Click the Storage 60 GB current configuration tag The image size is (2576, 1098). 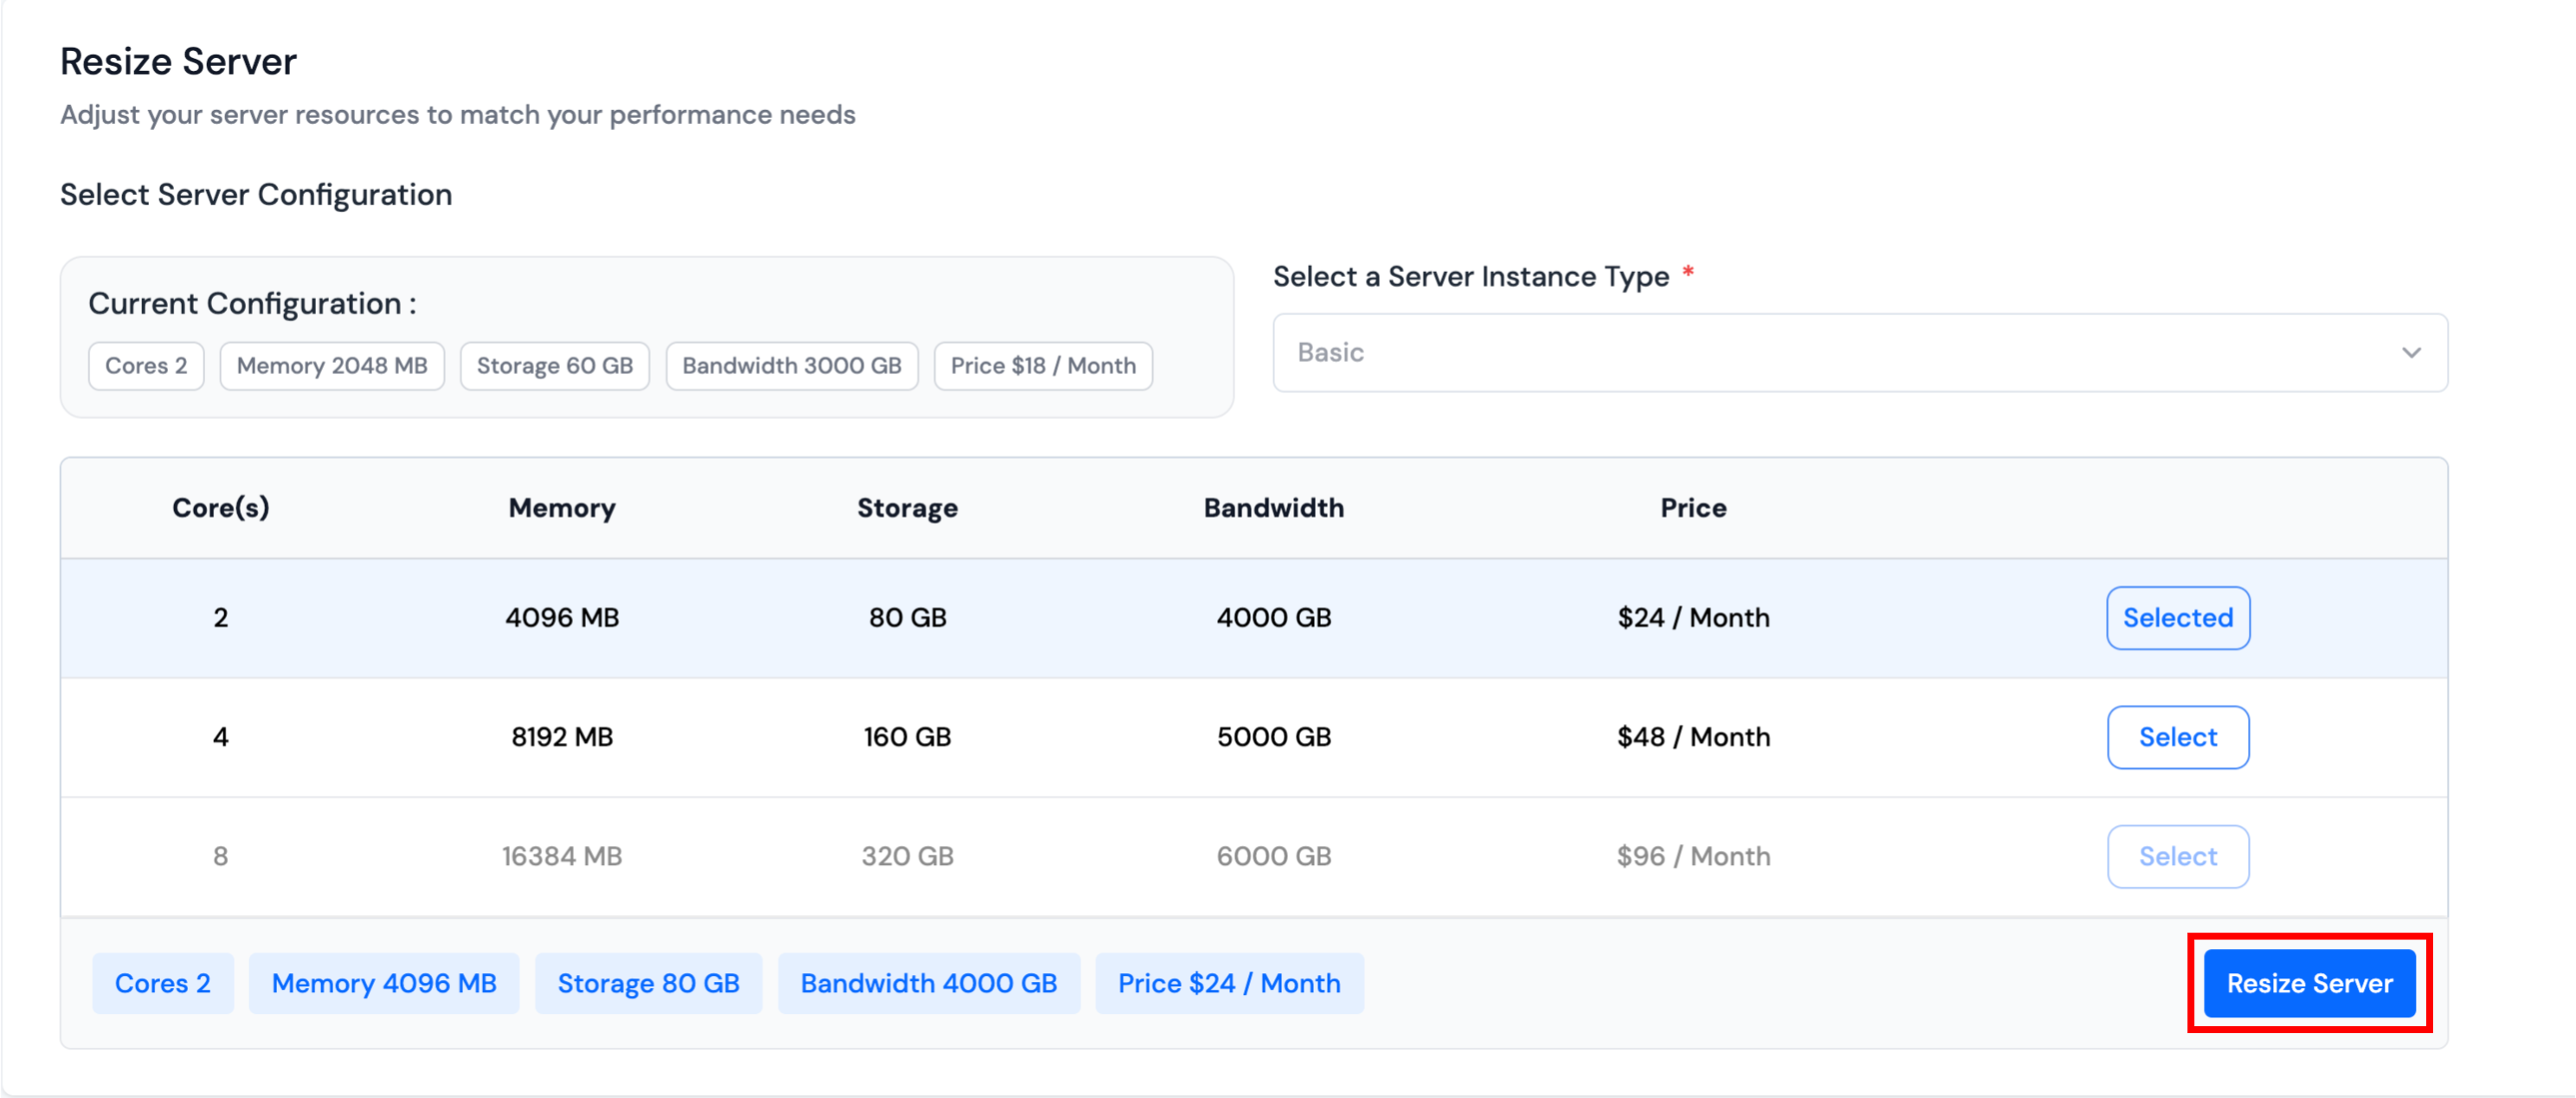coord(554,365)
